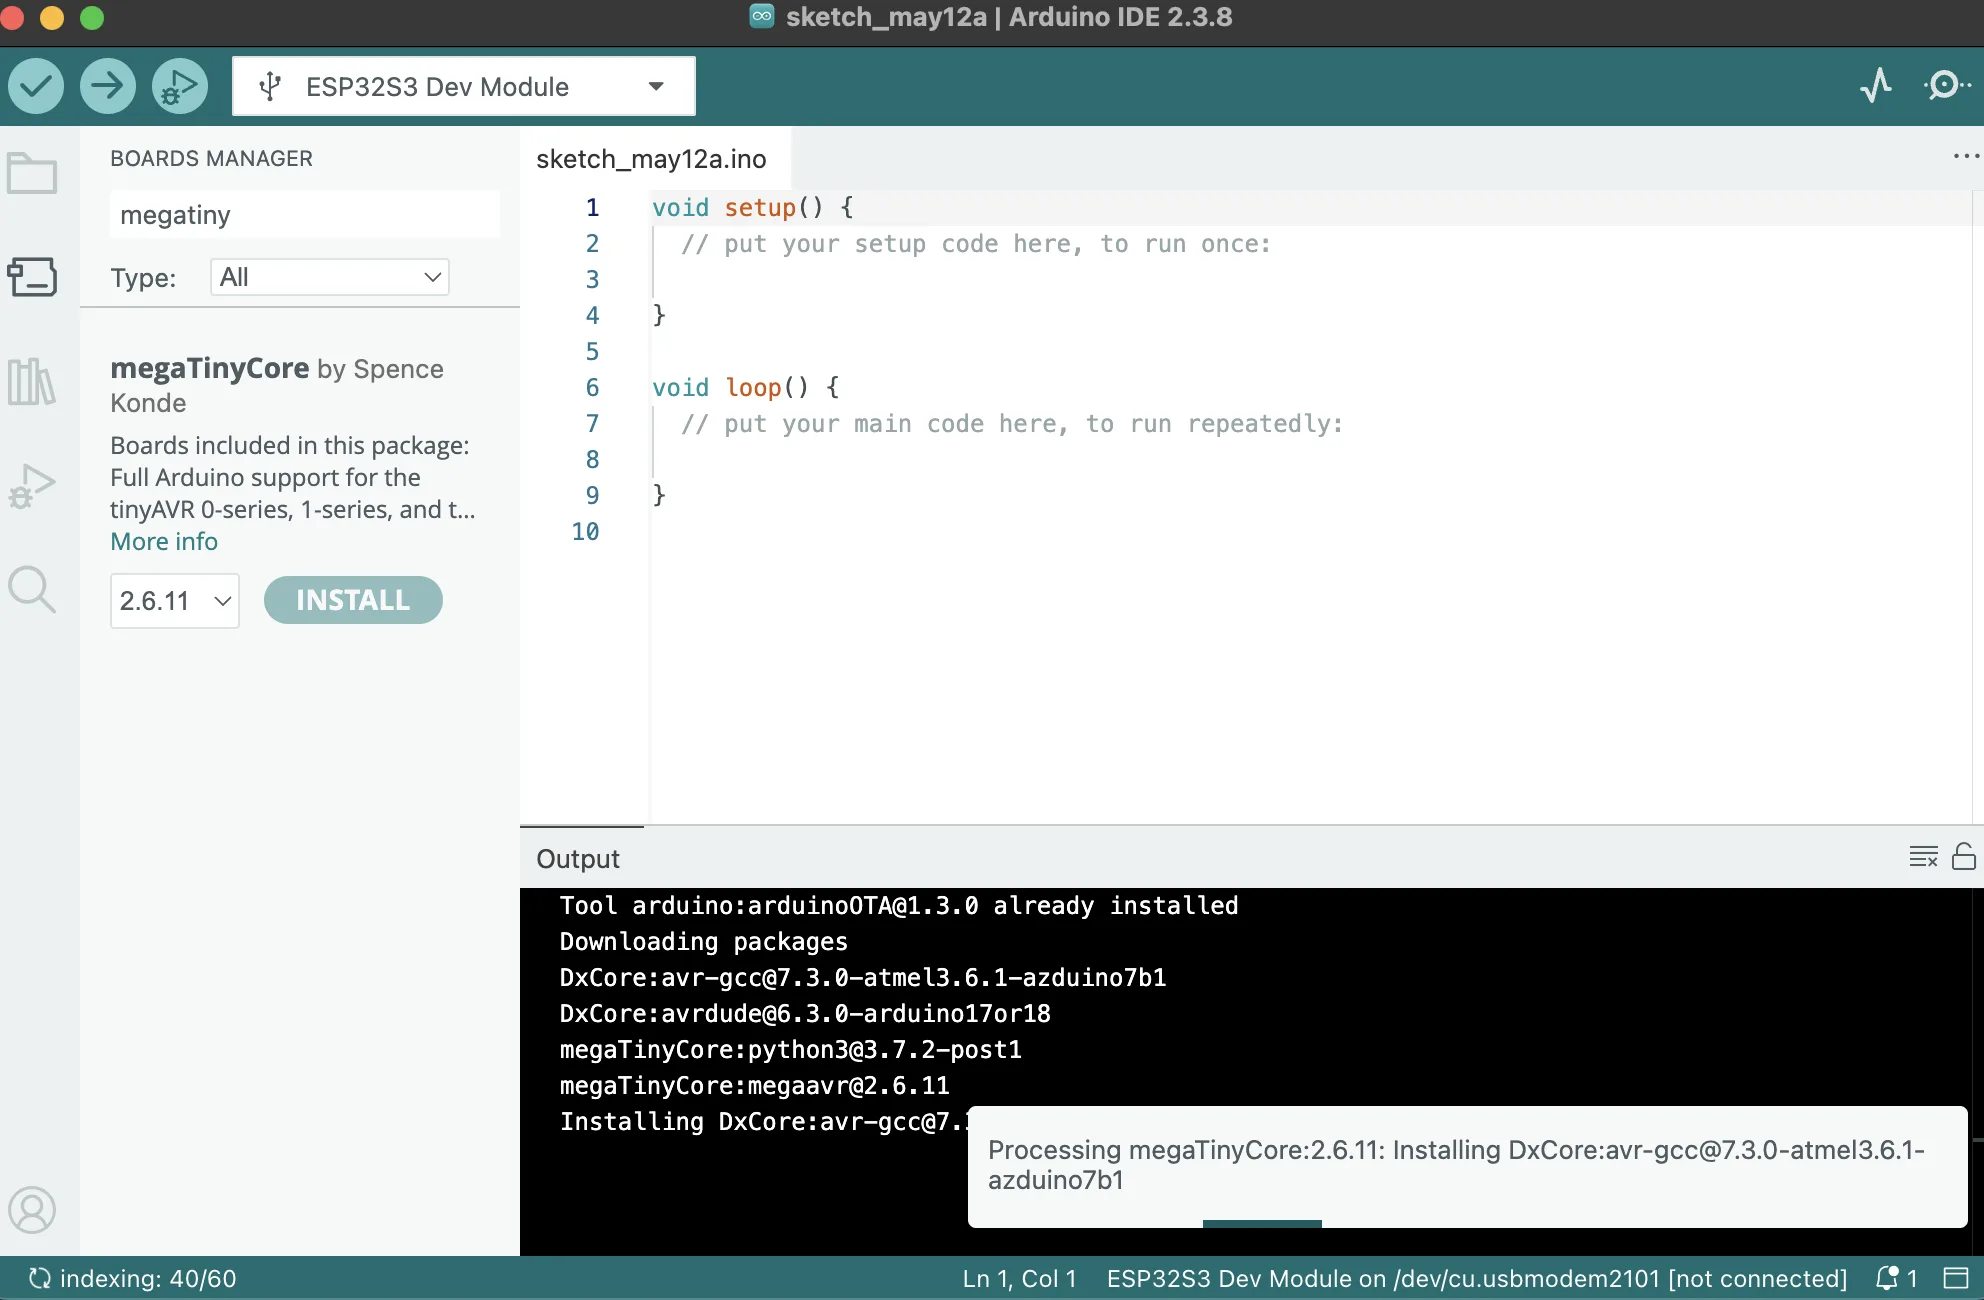
Task: Click the indexing progress spinner icon
Action: [x=40, y=1278]
